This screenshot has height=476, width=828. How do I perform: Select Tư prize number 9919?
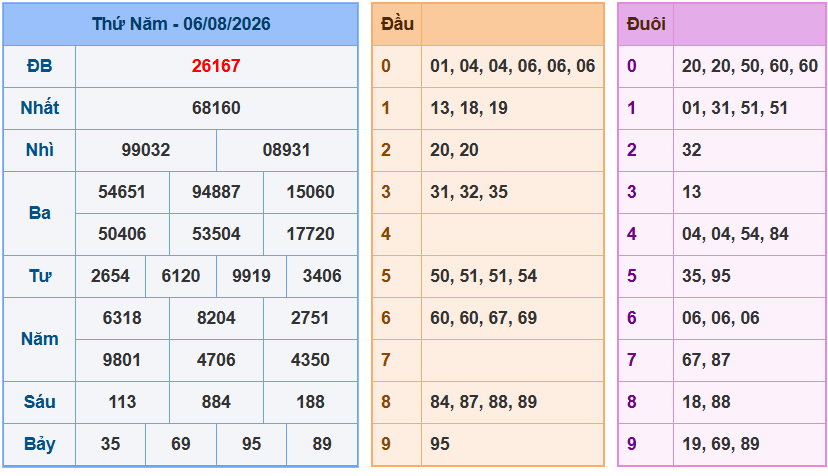pyautogui.click(x=251, y=276)
